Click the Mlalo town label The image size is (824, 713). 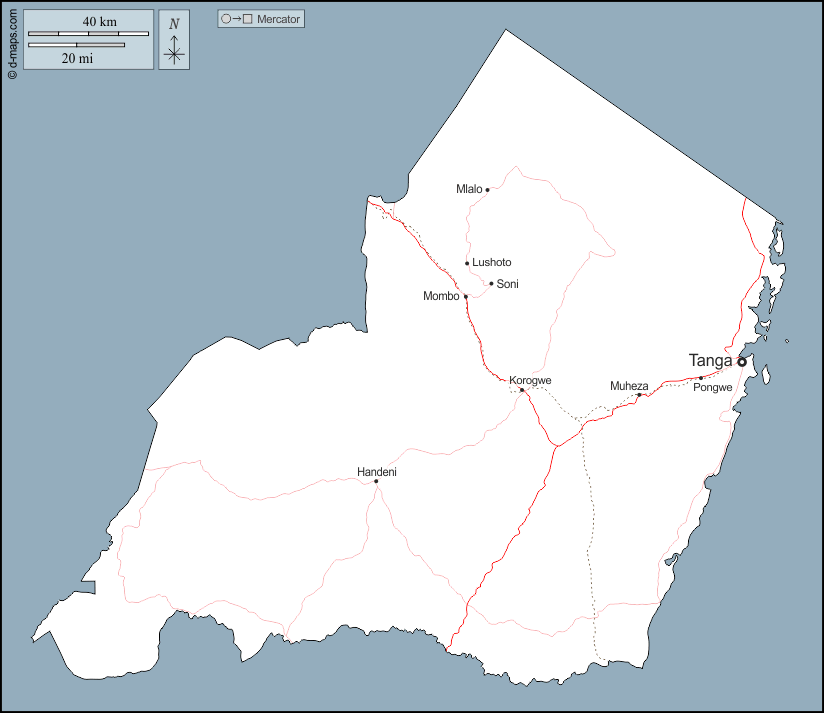coord(469,189)
